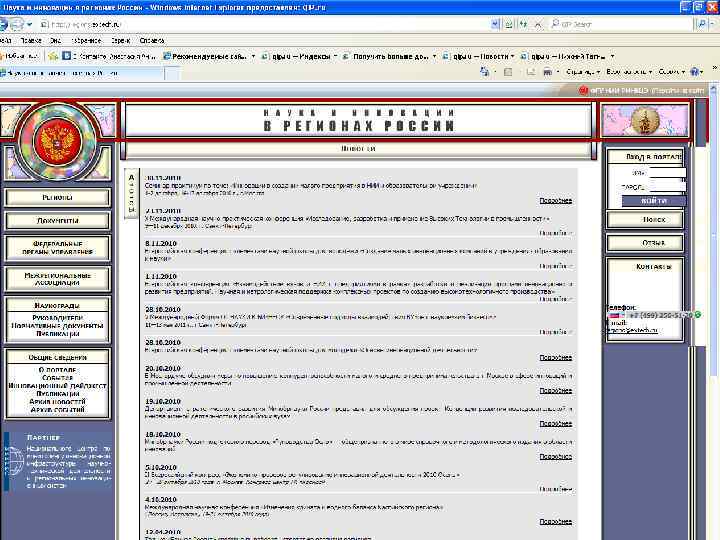Screen dimensions: 720x540
Task: Open the address bar history dropdown
Action: pos(495,24)
